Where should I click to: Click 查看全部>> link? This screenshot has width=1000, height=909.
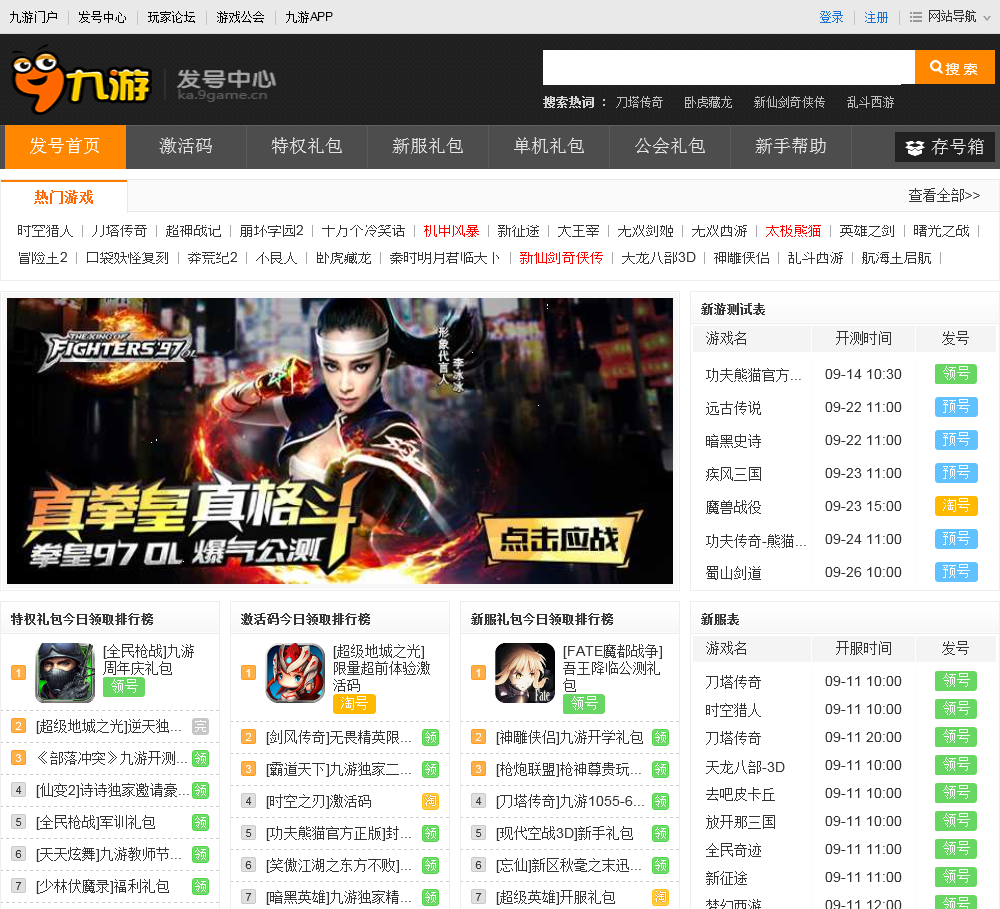click(944, 195)
